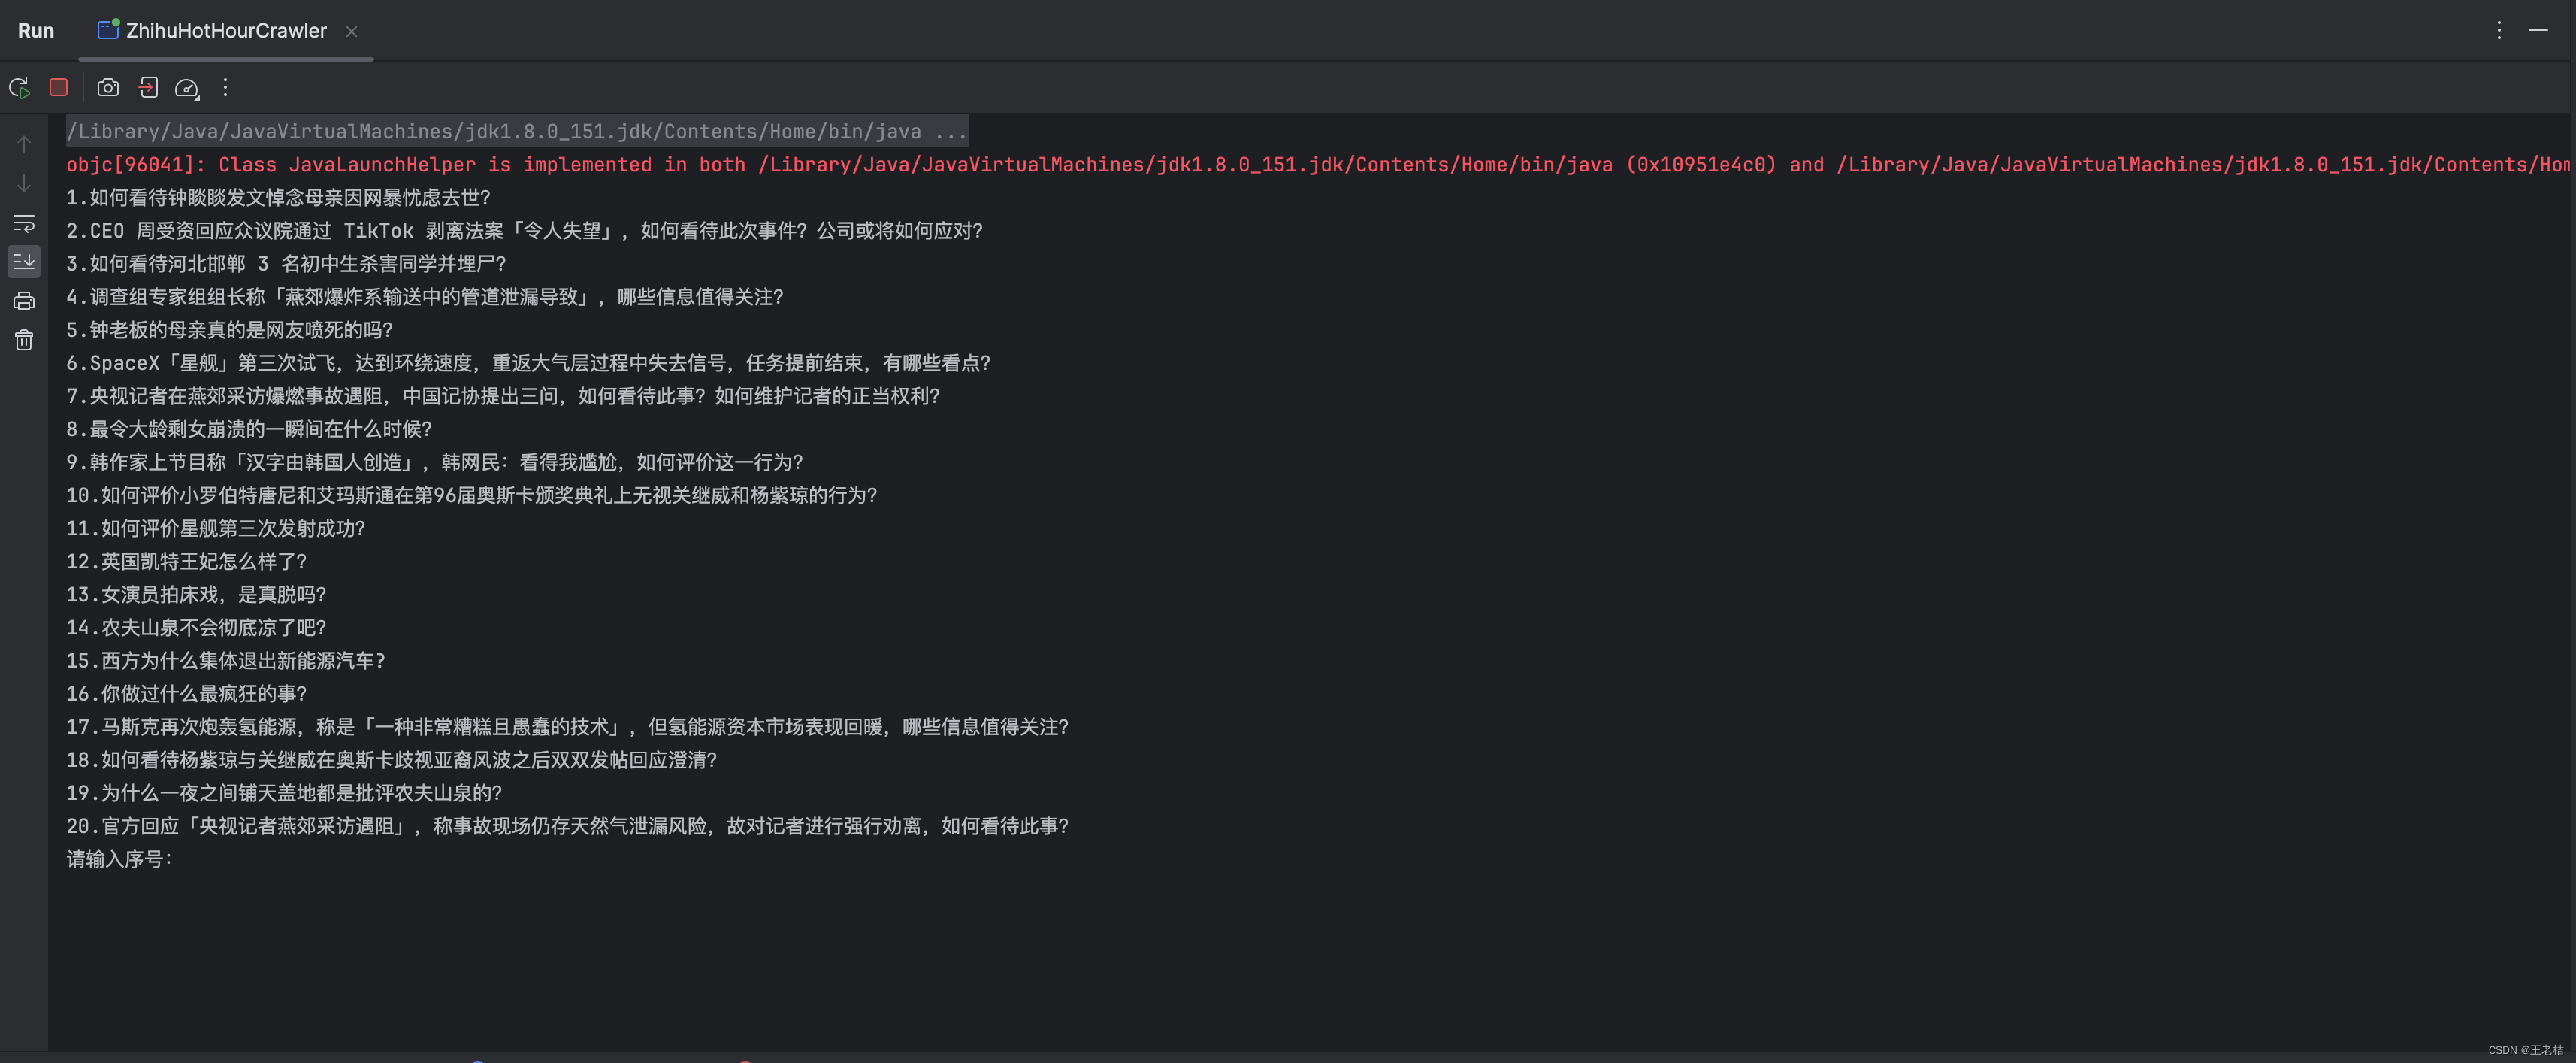Take a thread dump via camera icon
2576x1063 pixels.
click(108, 88)
